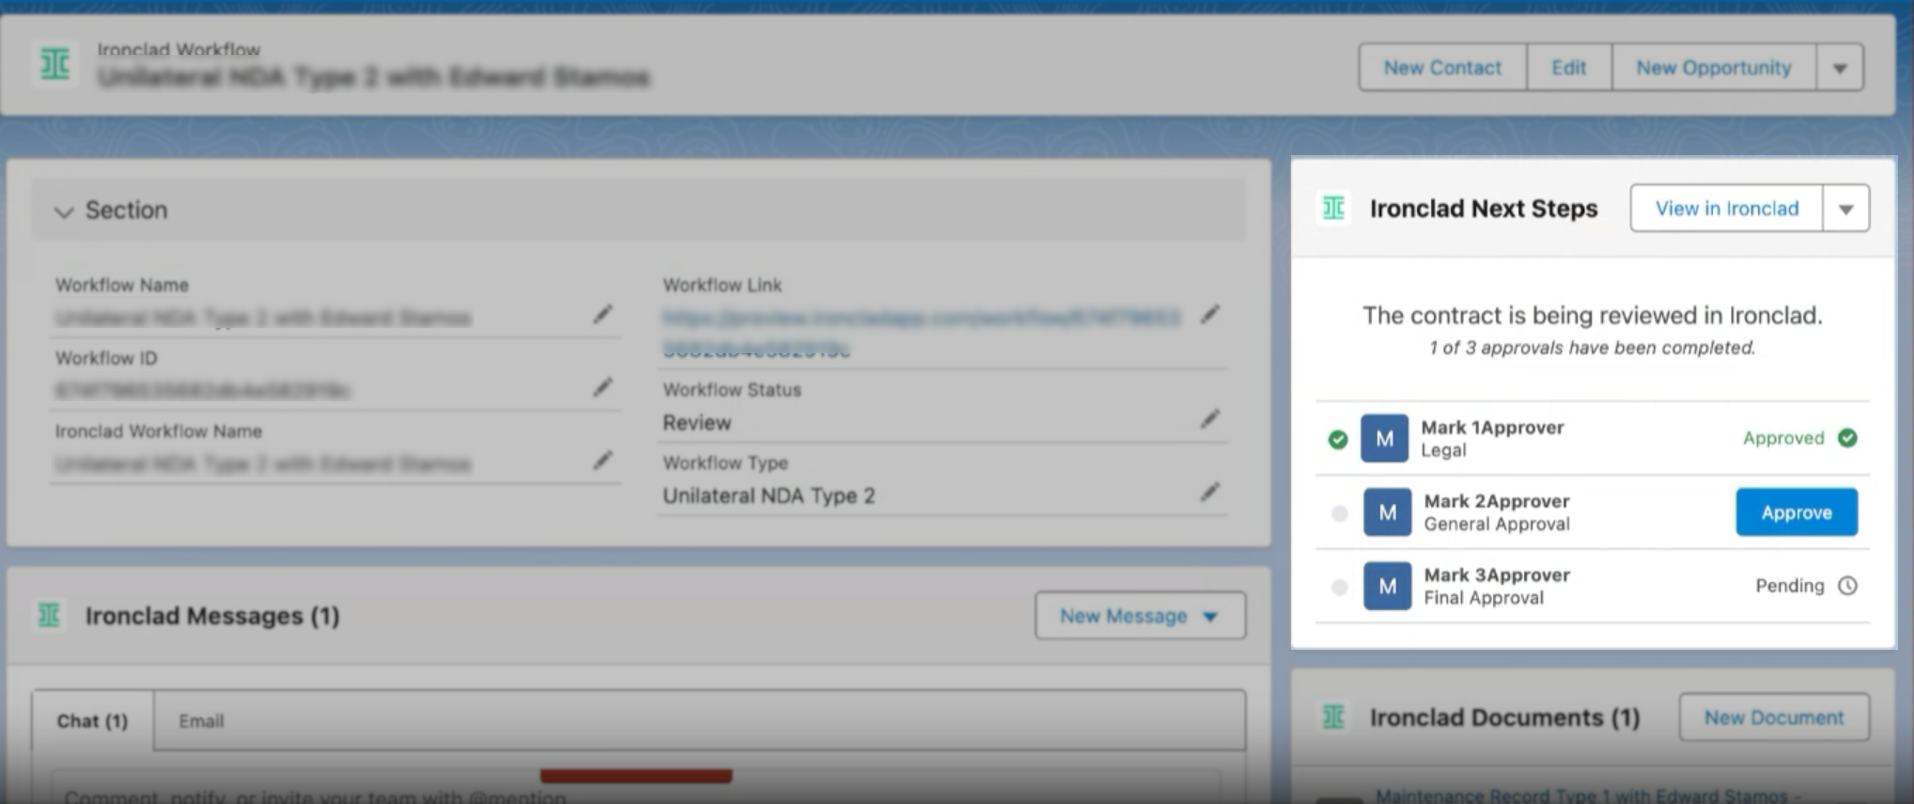The height and width of the screenshot is (804, 1914).
Task: Click View in Ironclad button
Action: 1727,209
